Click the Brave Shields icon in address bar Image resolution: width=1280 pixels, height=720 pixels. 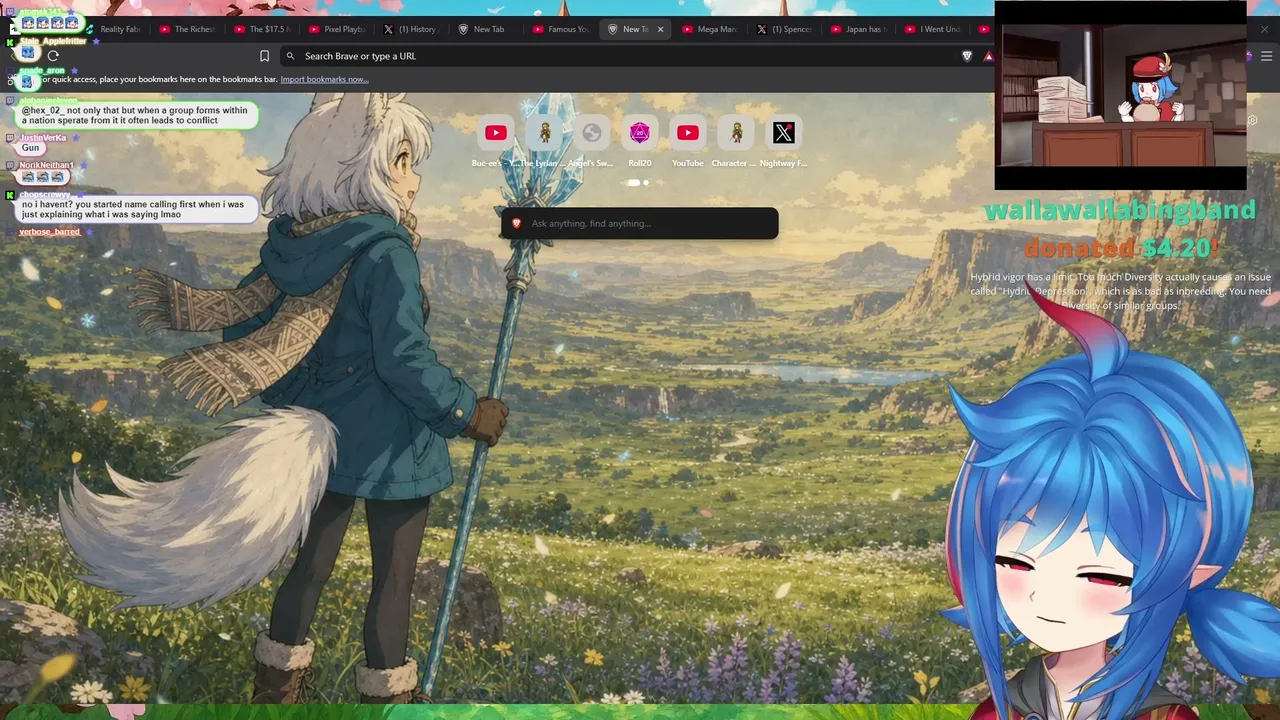tap(967, 56)
